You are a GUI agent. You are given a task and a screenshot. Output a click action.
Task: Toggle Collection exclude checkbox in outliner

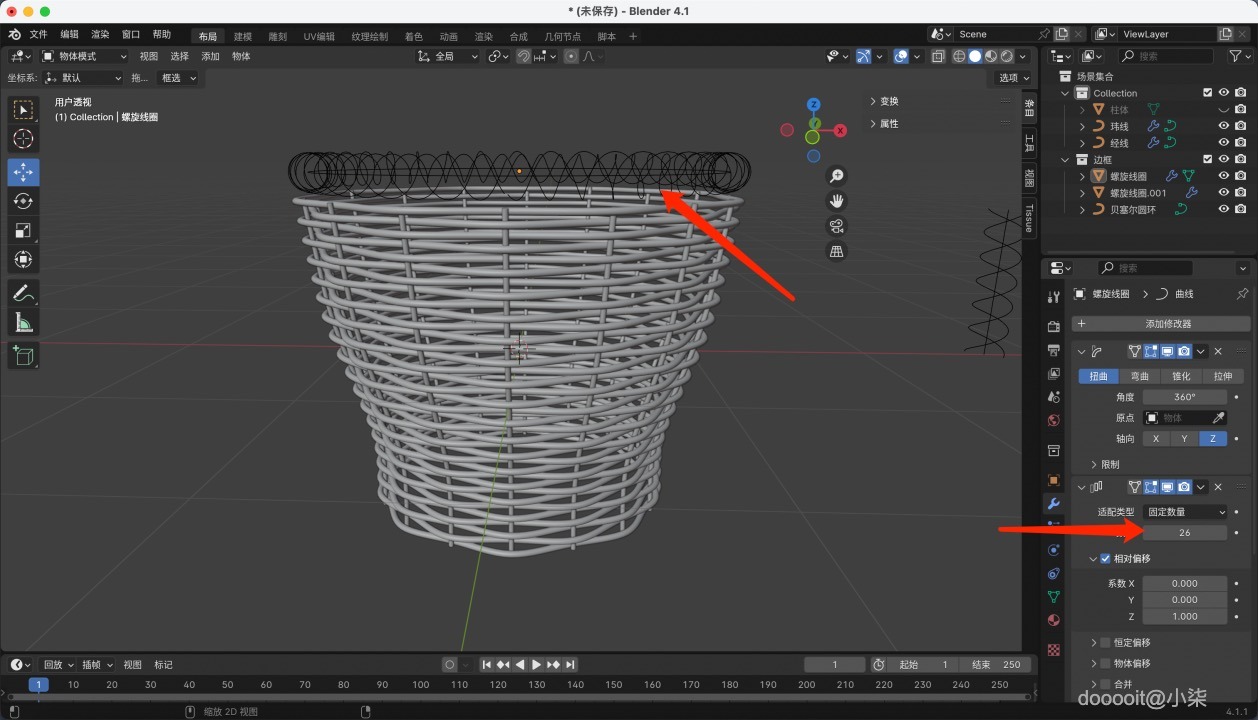(1207, 93)
